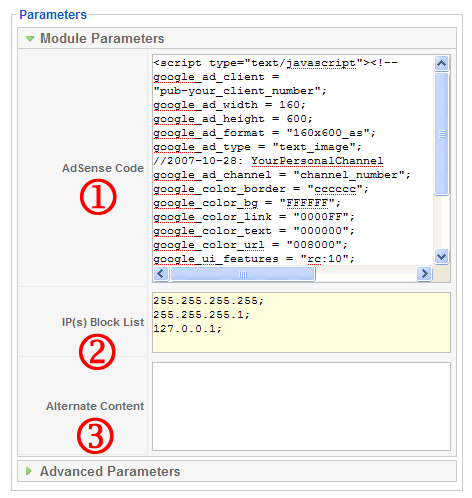Image resolution: width=472 pixels, height=498 pixels.
Task: Click the google_ad_height = 600 line
Action: tap(233, 119)
